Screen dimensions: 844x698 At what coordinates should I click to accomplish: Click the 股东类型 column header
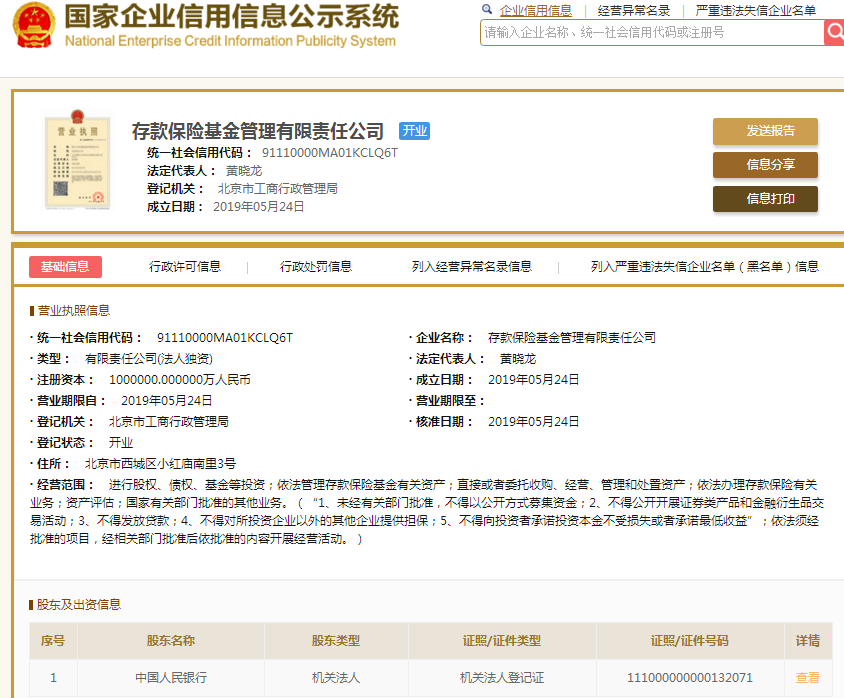point(336,641)
